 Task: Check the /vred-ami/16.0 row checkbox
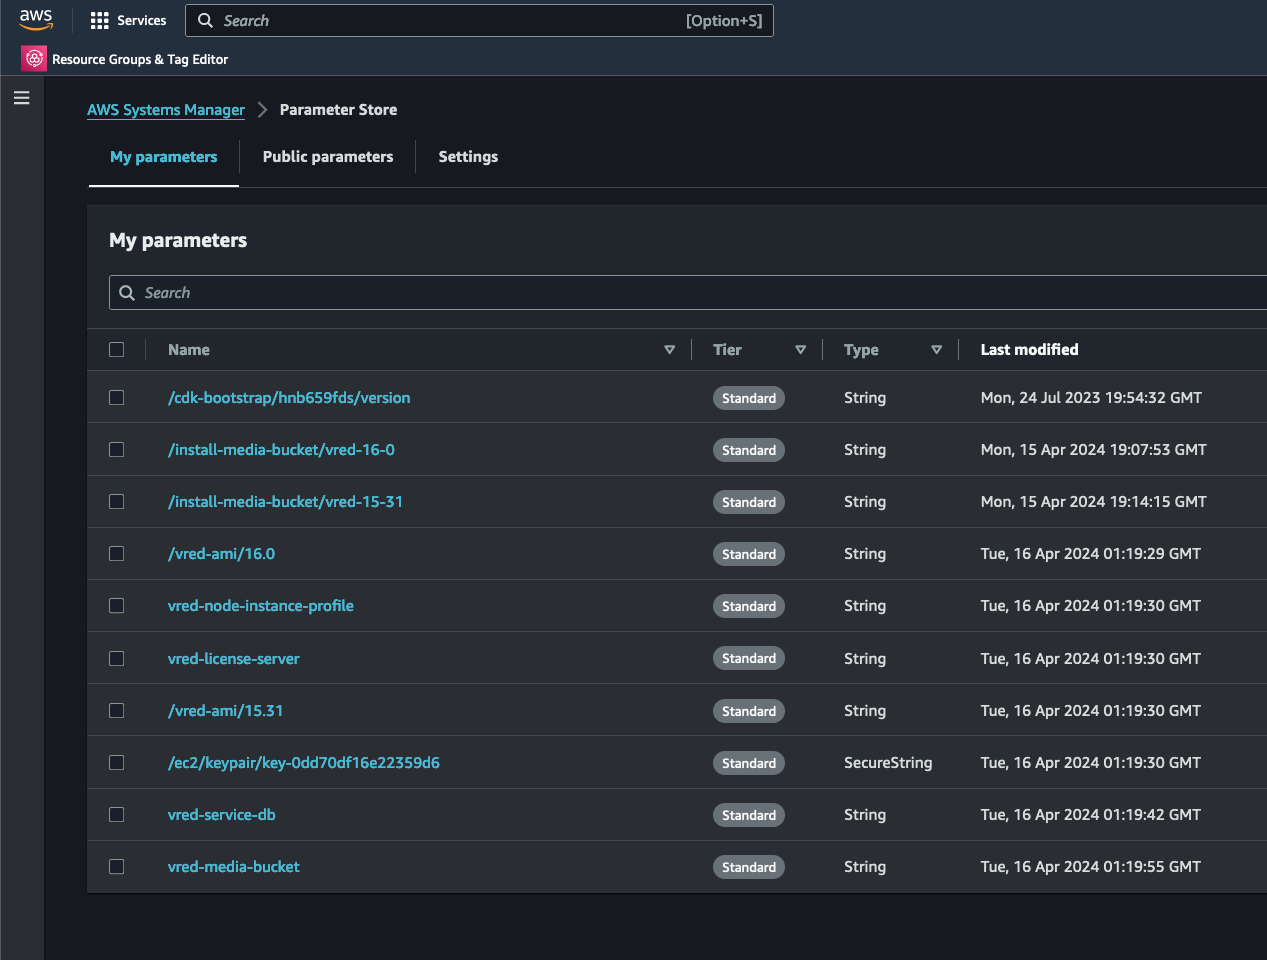click(116, 554)
